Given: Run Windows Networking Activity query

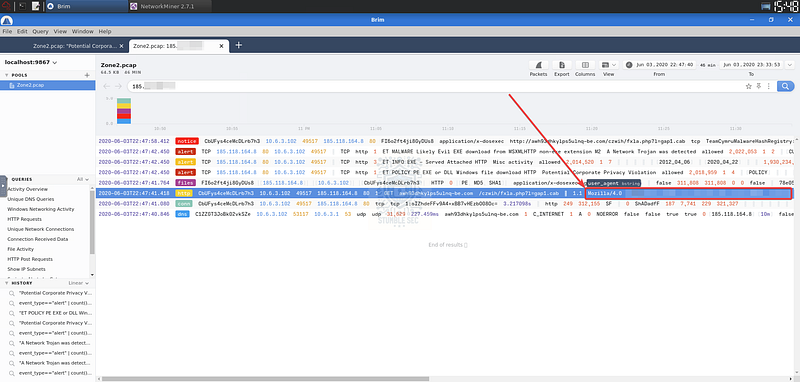Looking at the screenshot, I should (x=40, y=209).
